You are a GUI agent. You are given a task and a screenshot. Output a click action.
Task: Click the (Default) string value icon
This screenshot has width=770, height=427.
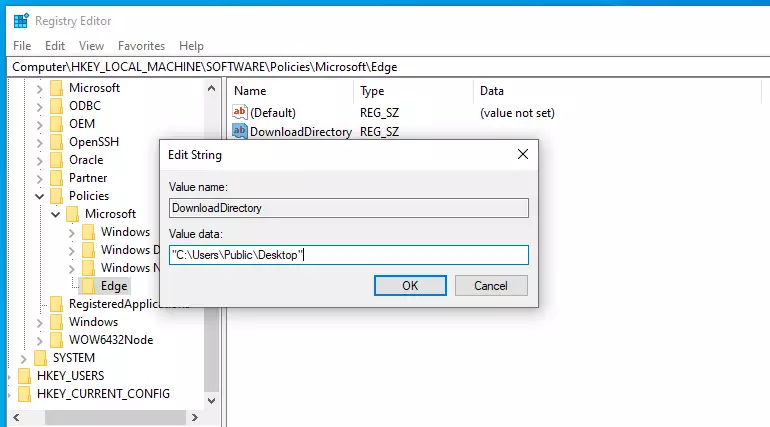pos(240,112)
